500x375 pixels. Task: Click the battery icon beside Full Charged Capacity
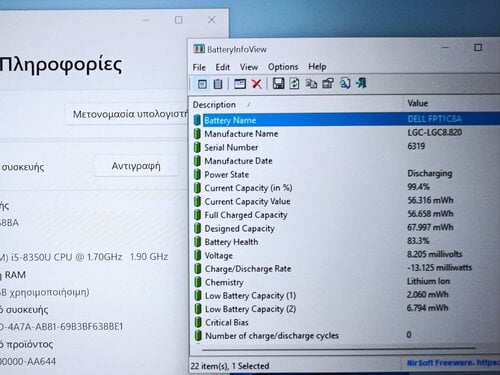click(198, 215)
